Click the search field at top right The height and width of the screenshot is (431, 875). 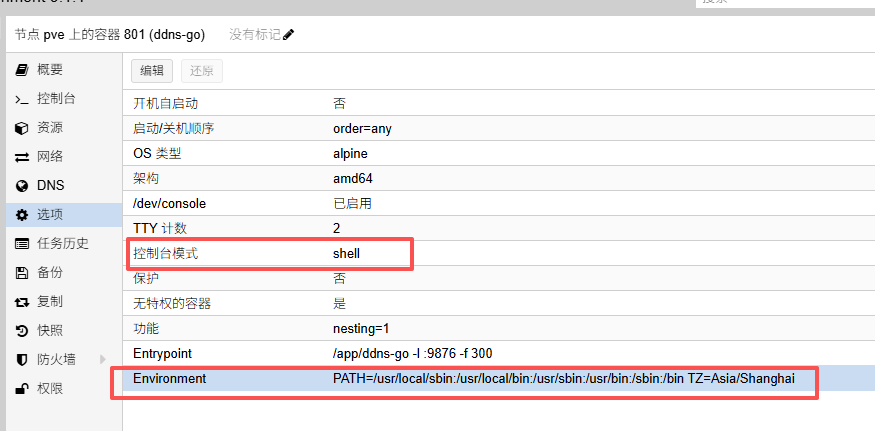pyautogui.click(x=785, y=2)
